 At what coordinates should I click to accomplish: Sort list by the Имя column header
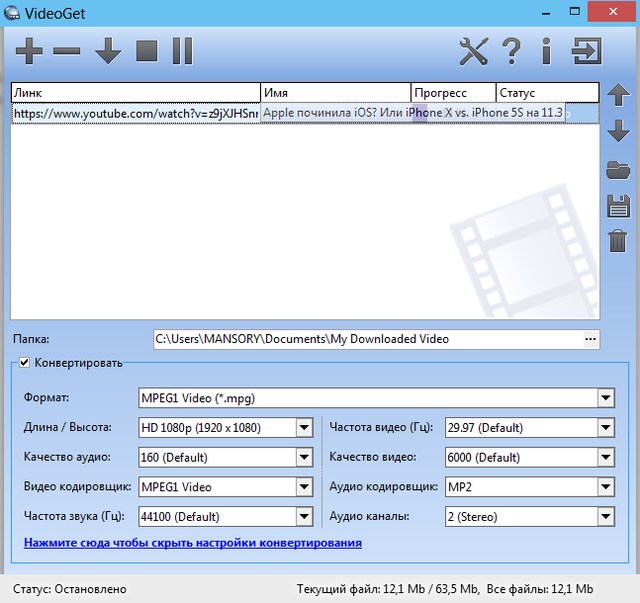coord(335,93)
